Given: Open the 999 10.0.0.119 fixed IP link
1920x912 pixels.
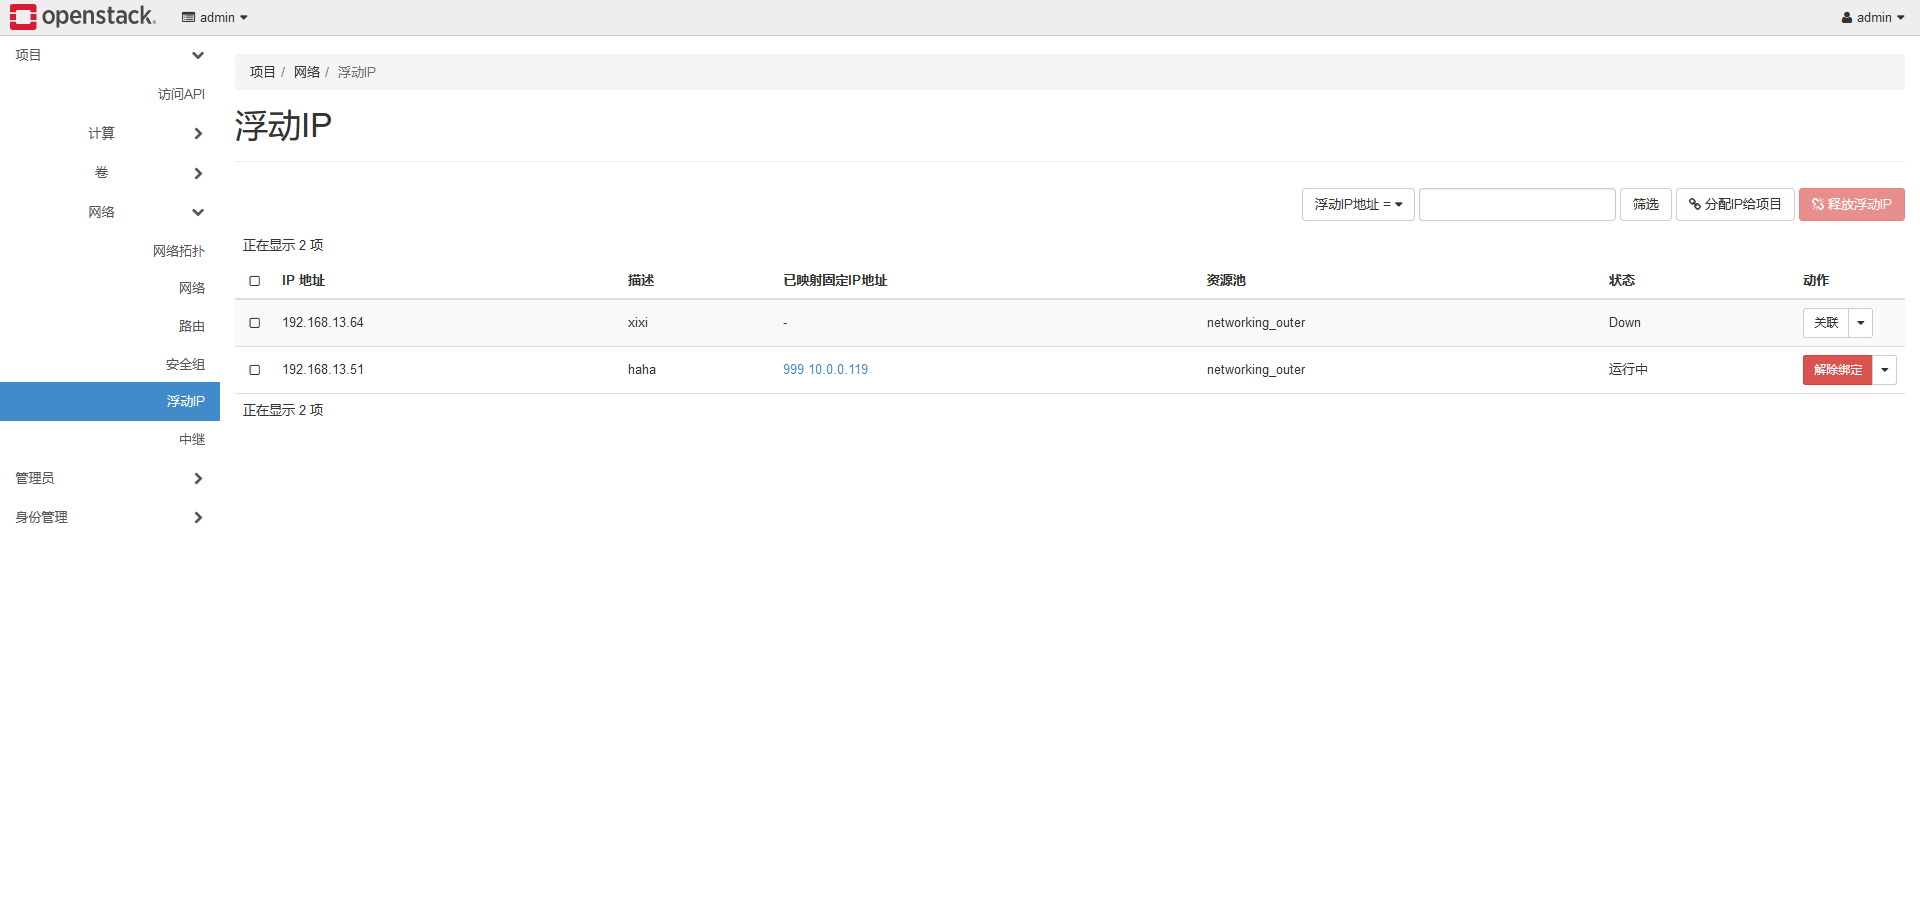Looking at the screenshot, I should 825,370.
